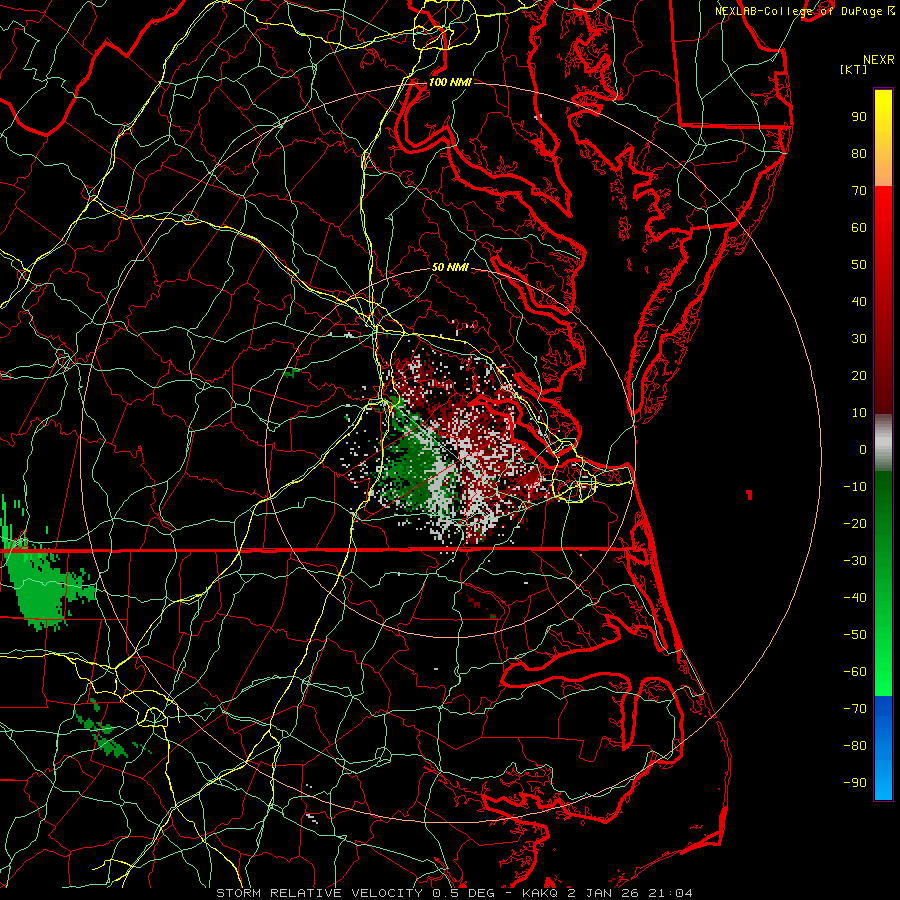Select the 0 value on the velocity scale
The height and width of the screenshot is (900, 900).
pos(863,449)
